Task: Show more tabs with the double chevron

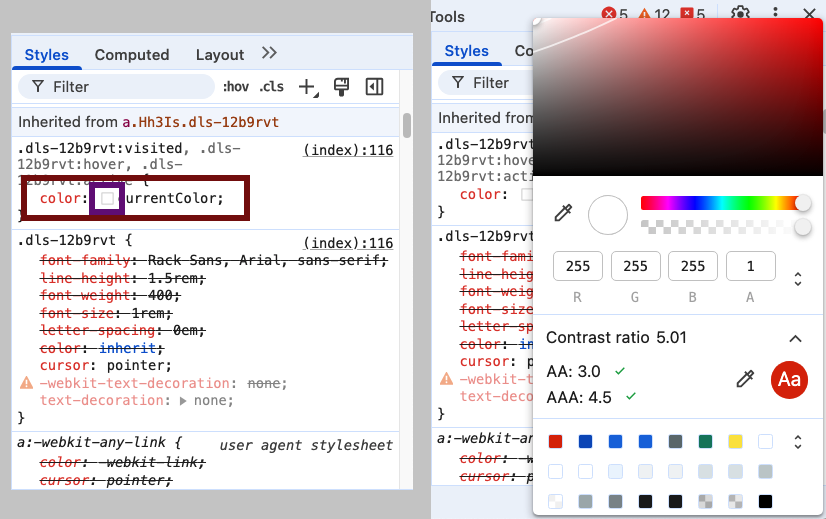Action: pyautogui.click(x=269, y=53)
